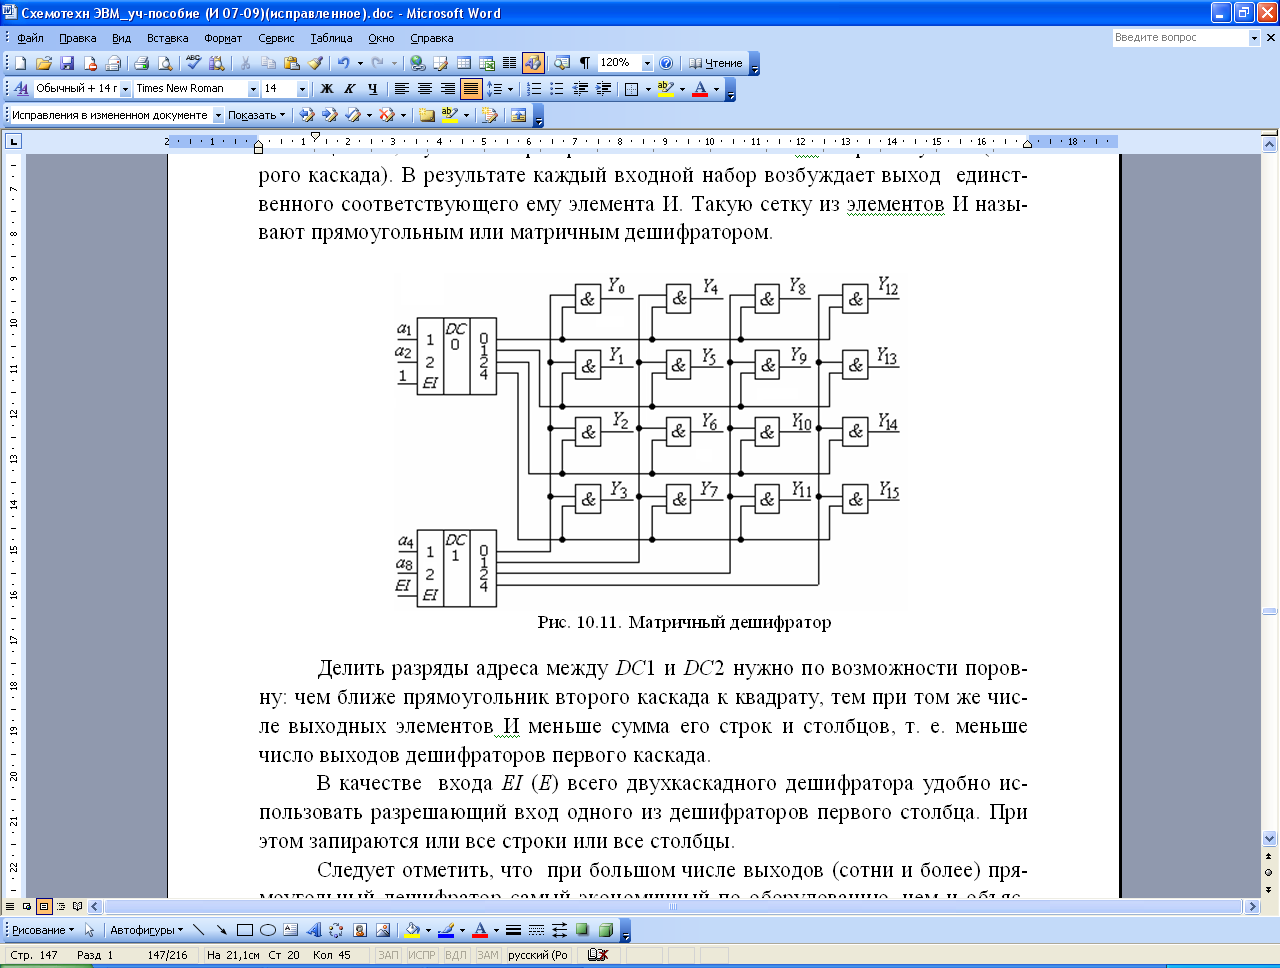Open the Справка menu
The height and width of the screenshot is (968, 1280).
coord(432,38)
